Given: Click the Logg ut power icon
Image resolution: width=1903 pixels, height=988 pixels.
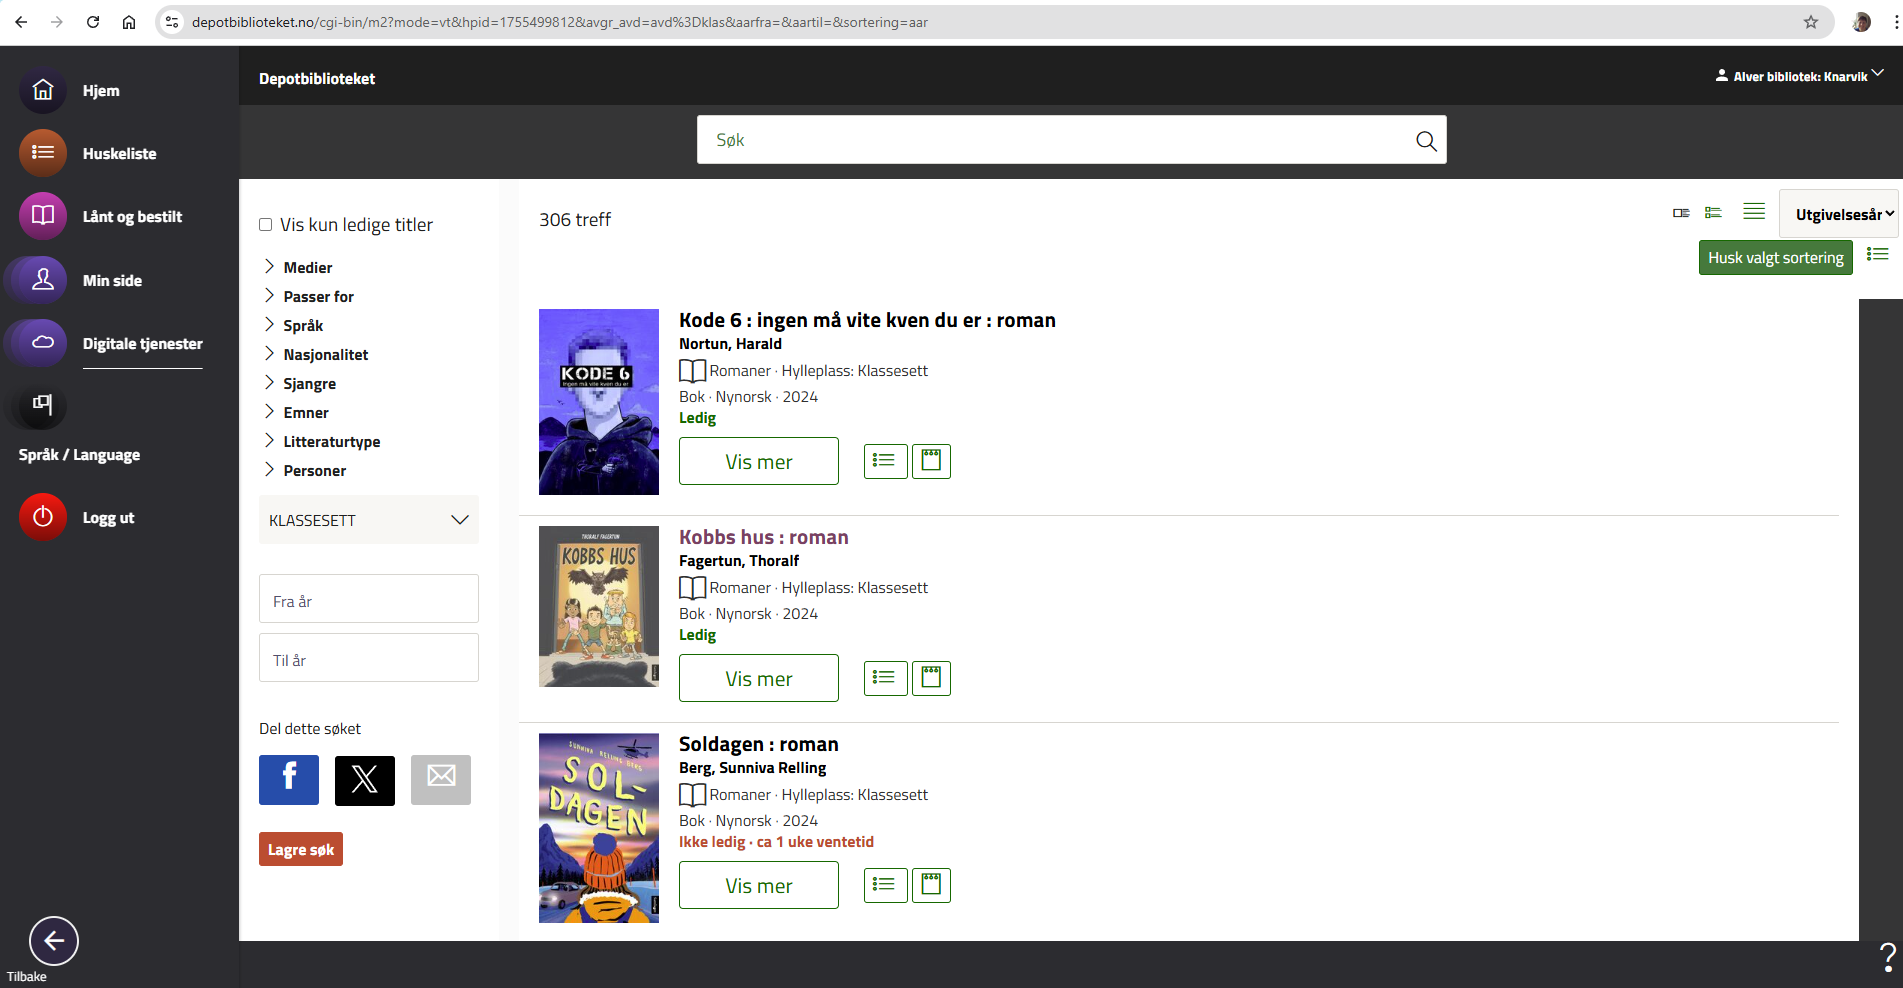Looking at the screenshot, I should coord(43,517).
